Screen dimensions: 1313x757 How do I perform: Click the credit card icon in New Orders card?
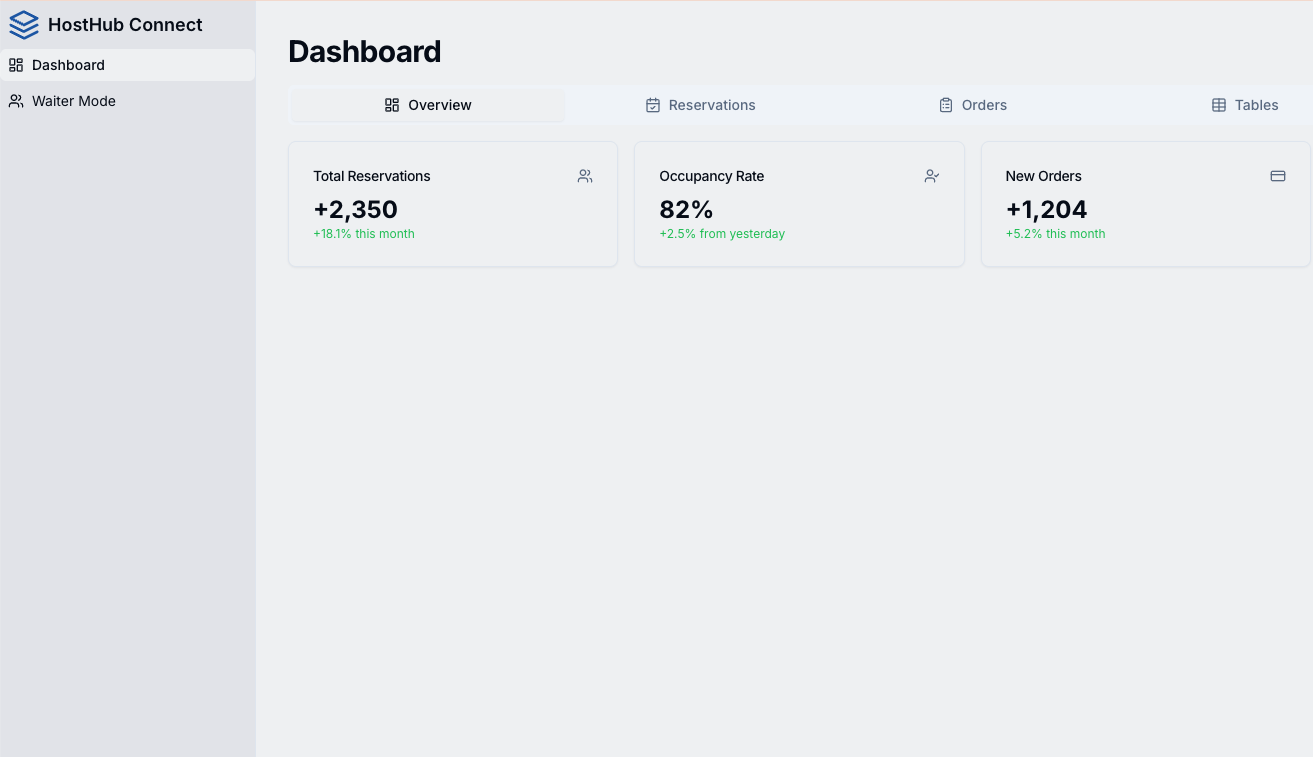(x=1278, y=176)
